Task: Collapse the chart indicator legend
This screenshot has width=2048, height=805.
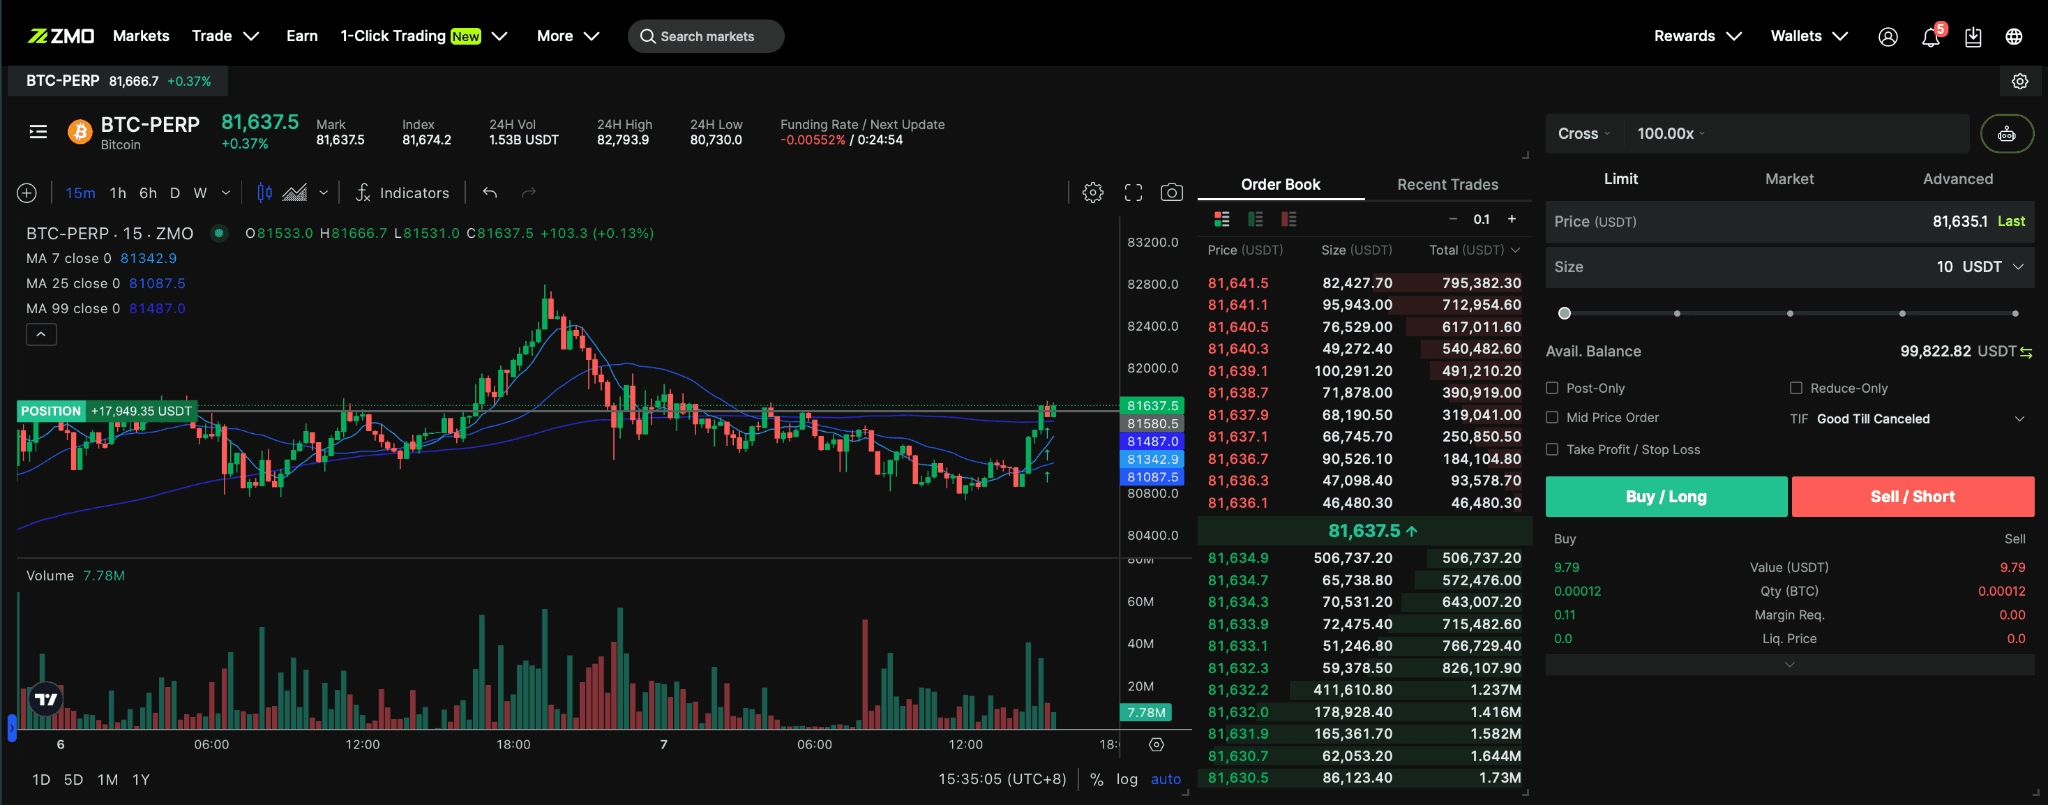Action: 41,334
